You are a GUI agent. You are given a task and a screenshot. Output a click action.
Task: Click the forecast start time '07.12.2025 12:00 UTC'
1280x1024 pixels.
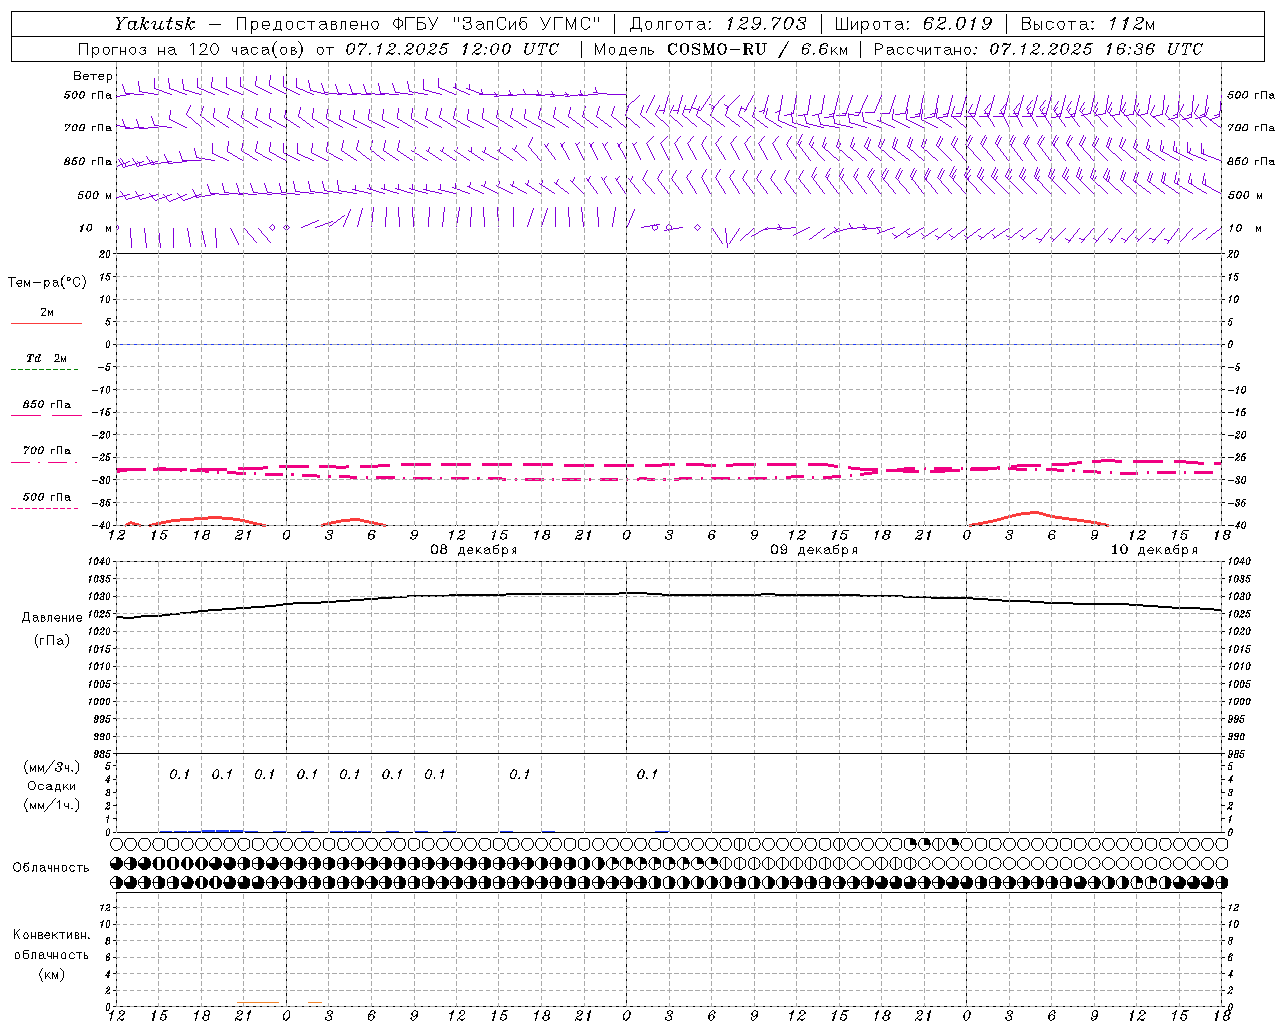[452, 49]
